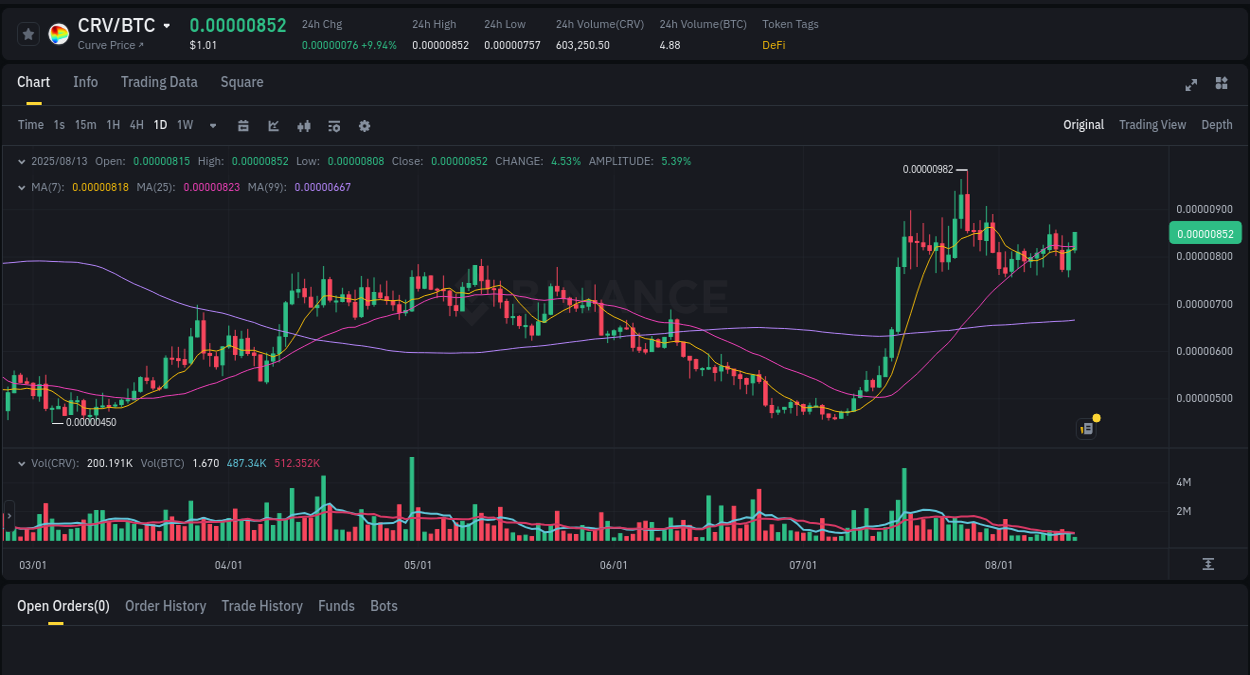
Task: Switch chart to Trading View mode
Action: (1152, 125)
